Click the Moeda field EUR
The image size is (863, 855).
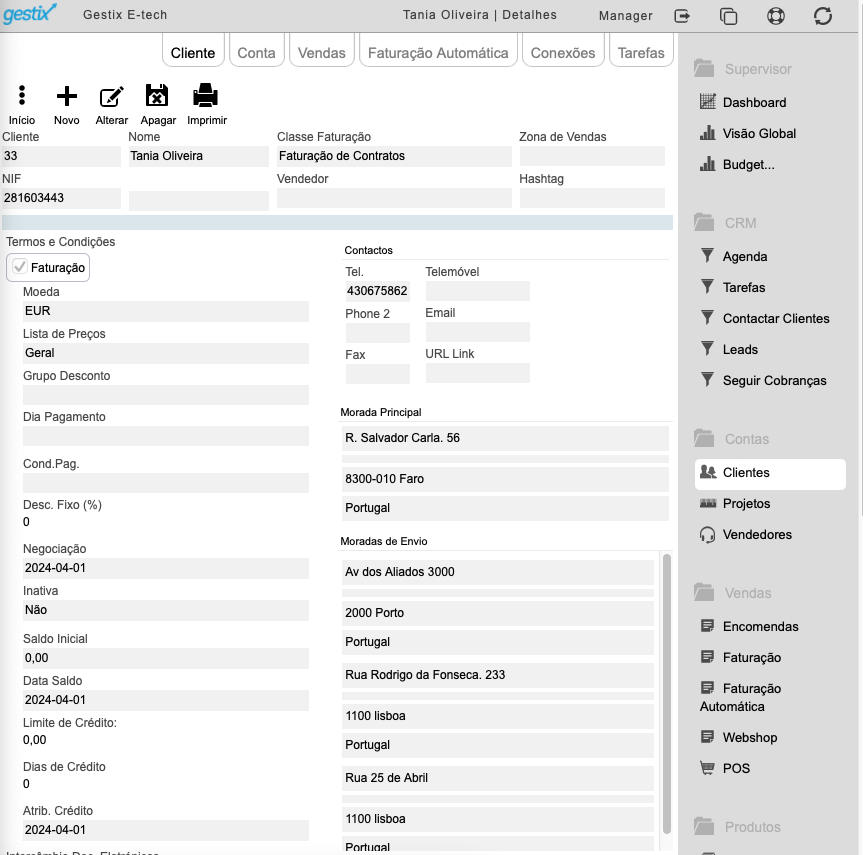click(x=166, y=311)
